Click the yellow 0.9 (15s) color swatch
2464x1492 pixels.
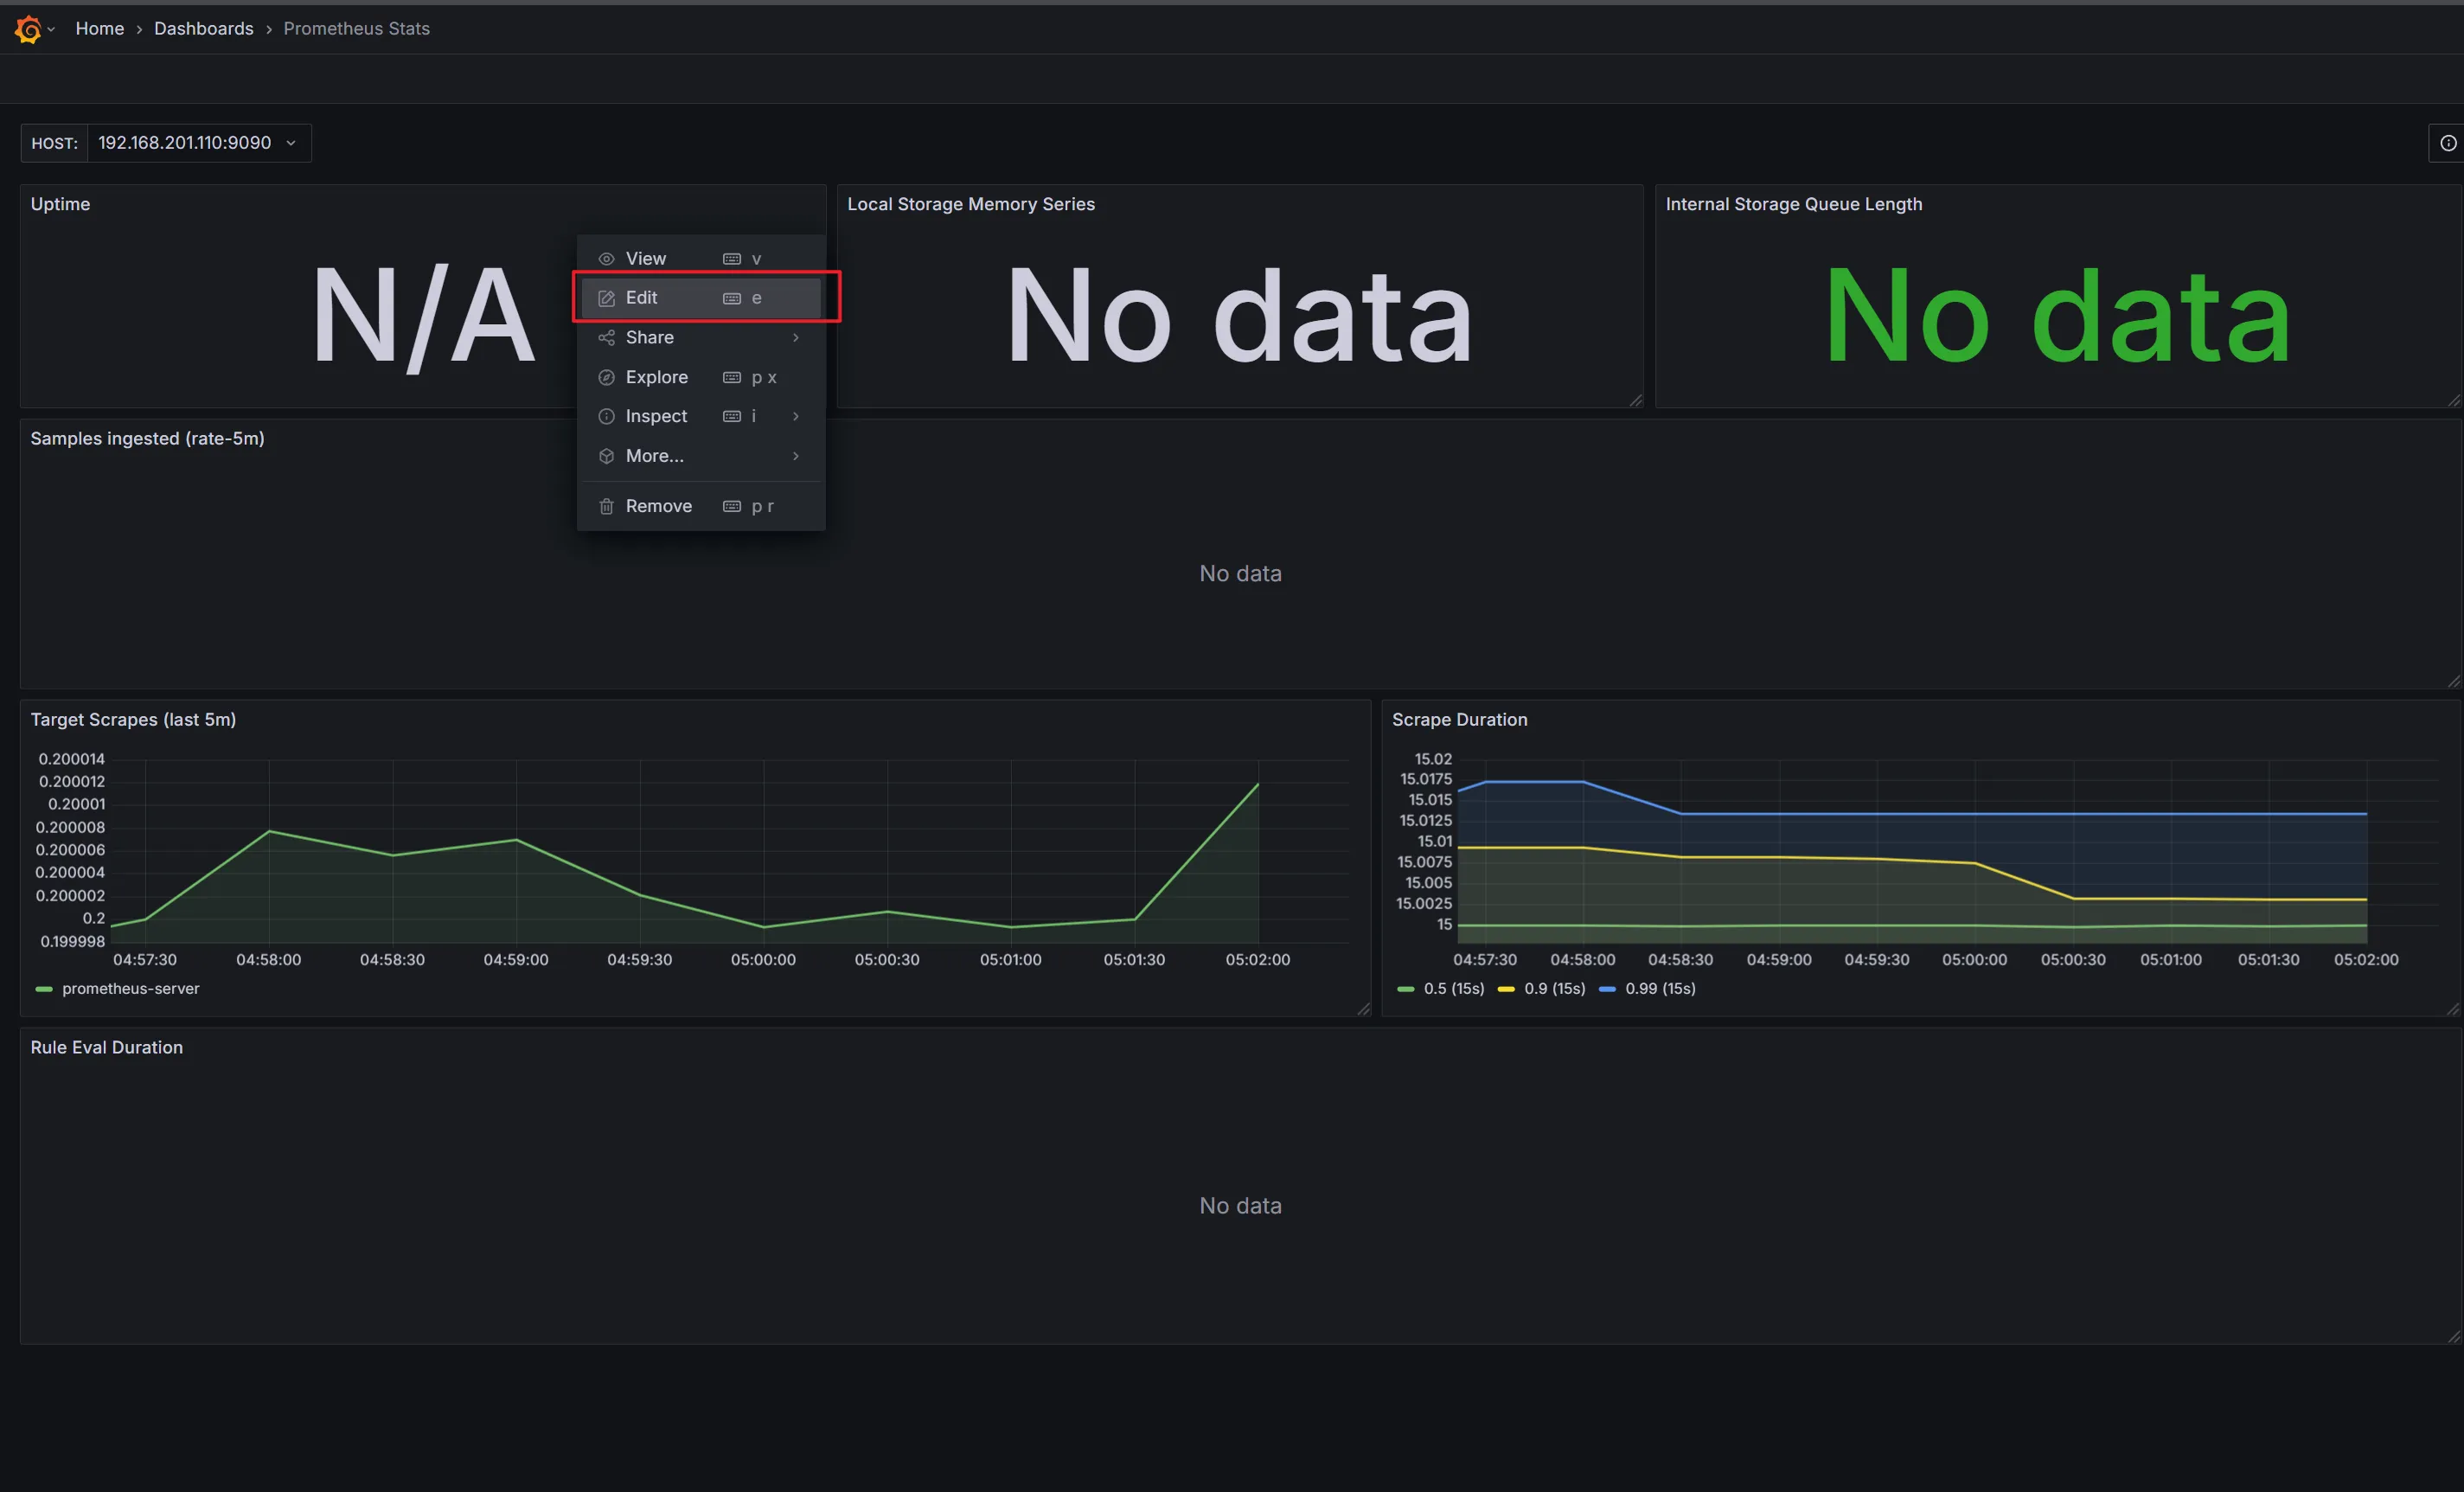click(1506, 988)
